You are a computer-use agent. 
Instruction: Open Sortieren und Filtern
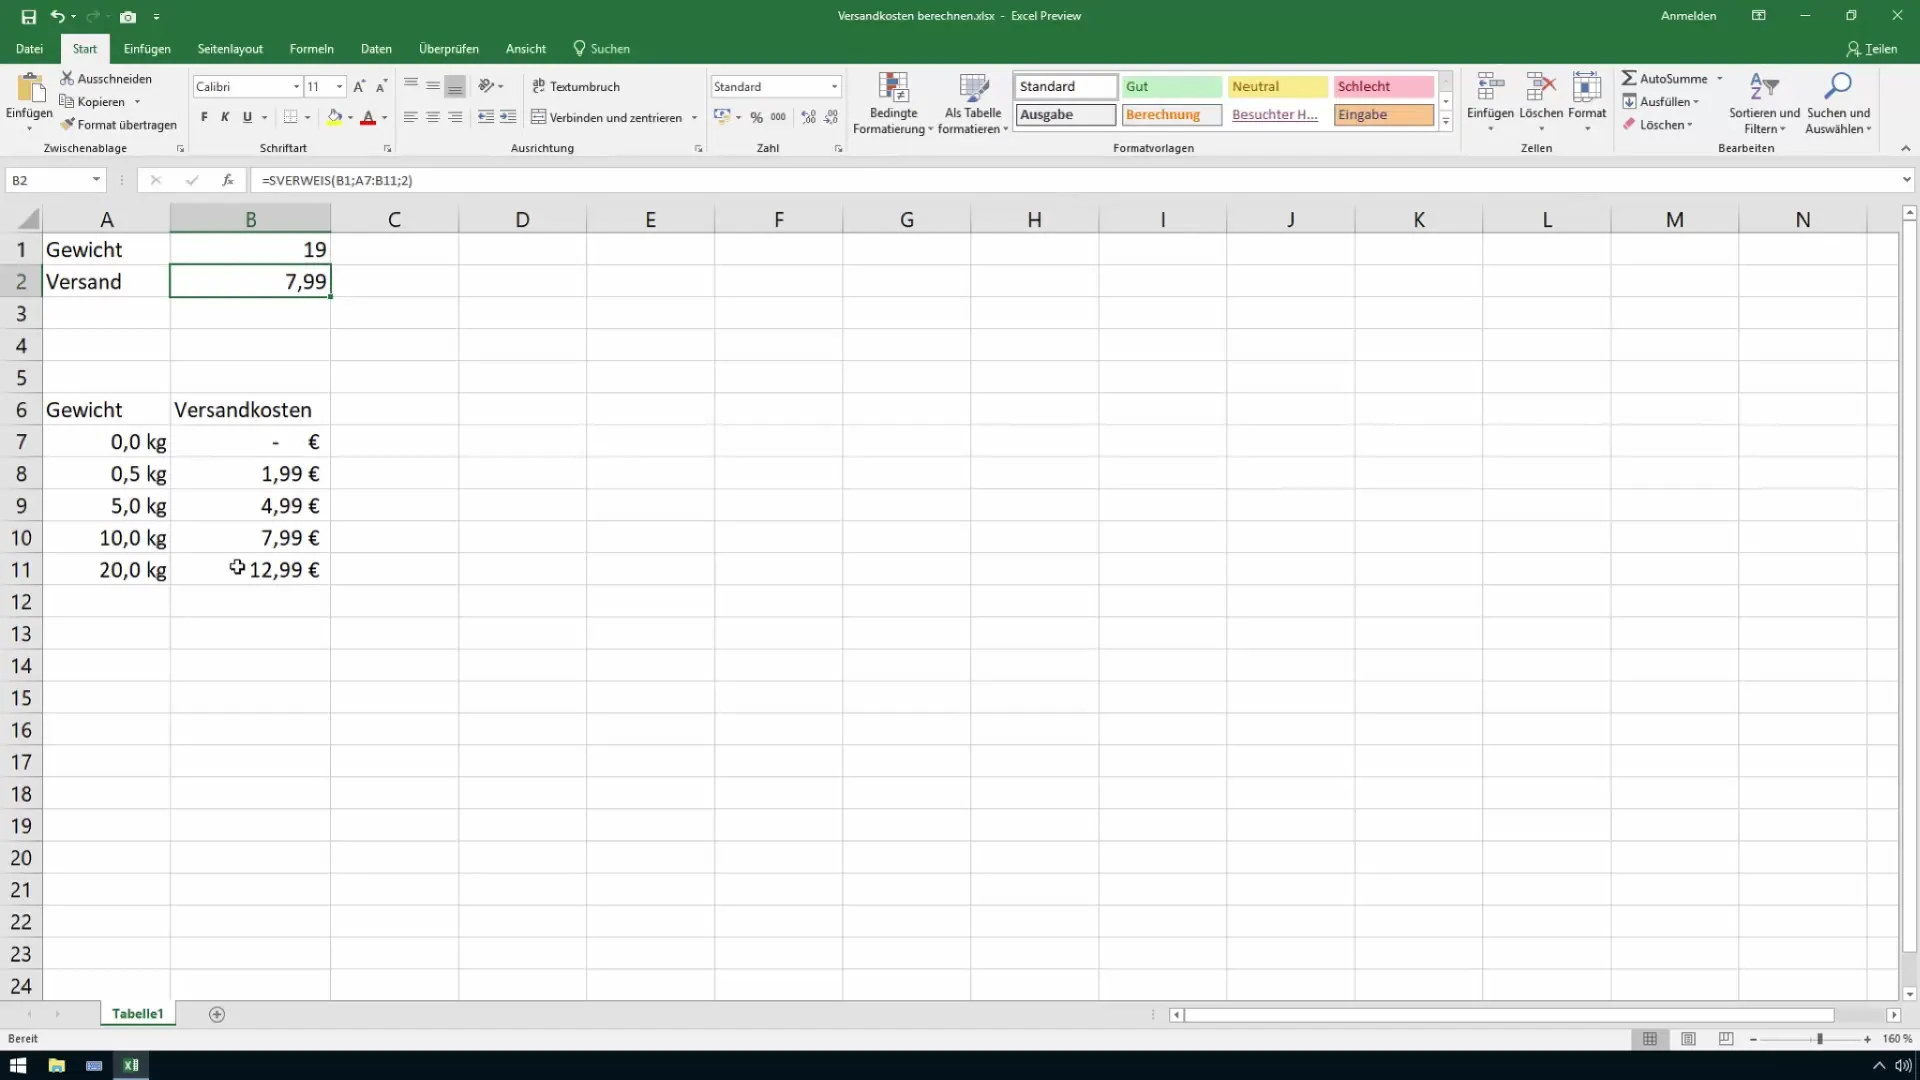pyautogui.click(x=1764, y=103)
